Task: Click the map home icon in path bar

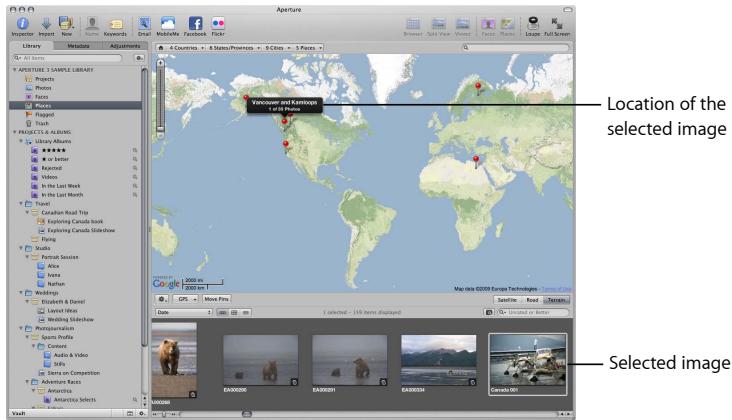Action: [x=161, y=48]
